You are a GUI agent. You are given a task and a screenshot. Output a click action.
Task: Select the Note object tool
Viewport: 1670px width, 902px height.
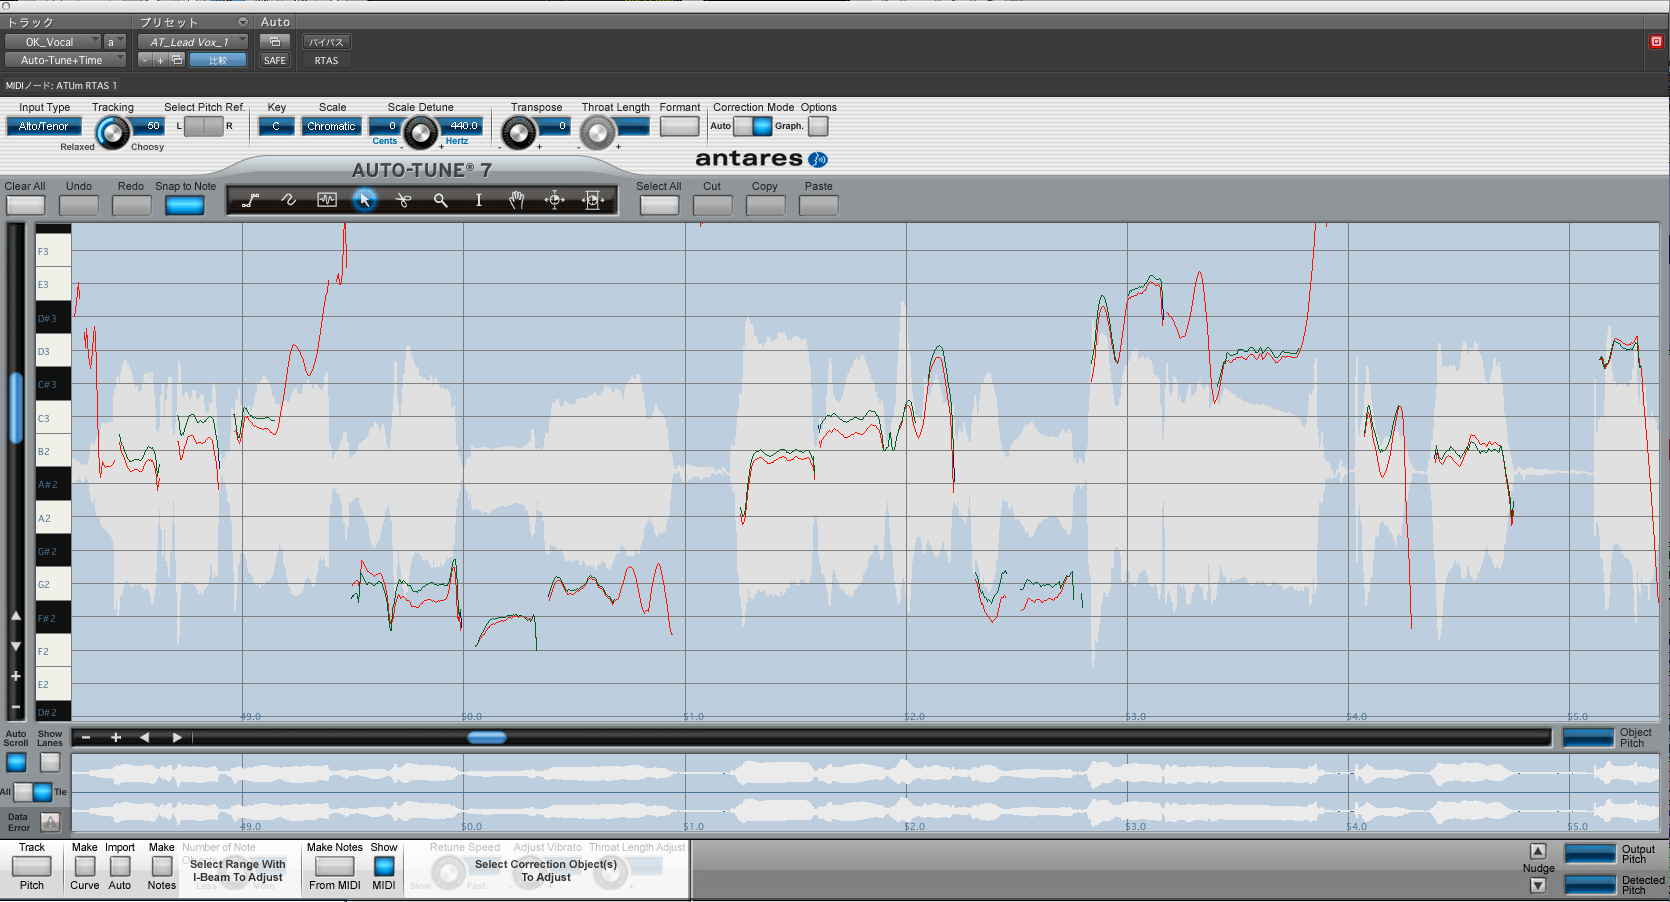327,200
